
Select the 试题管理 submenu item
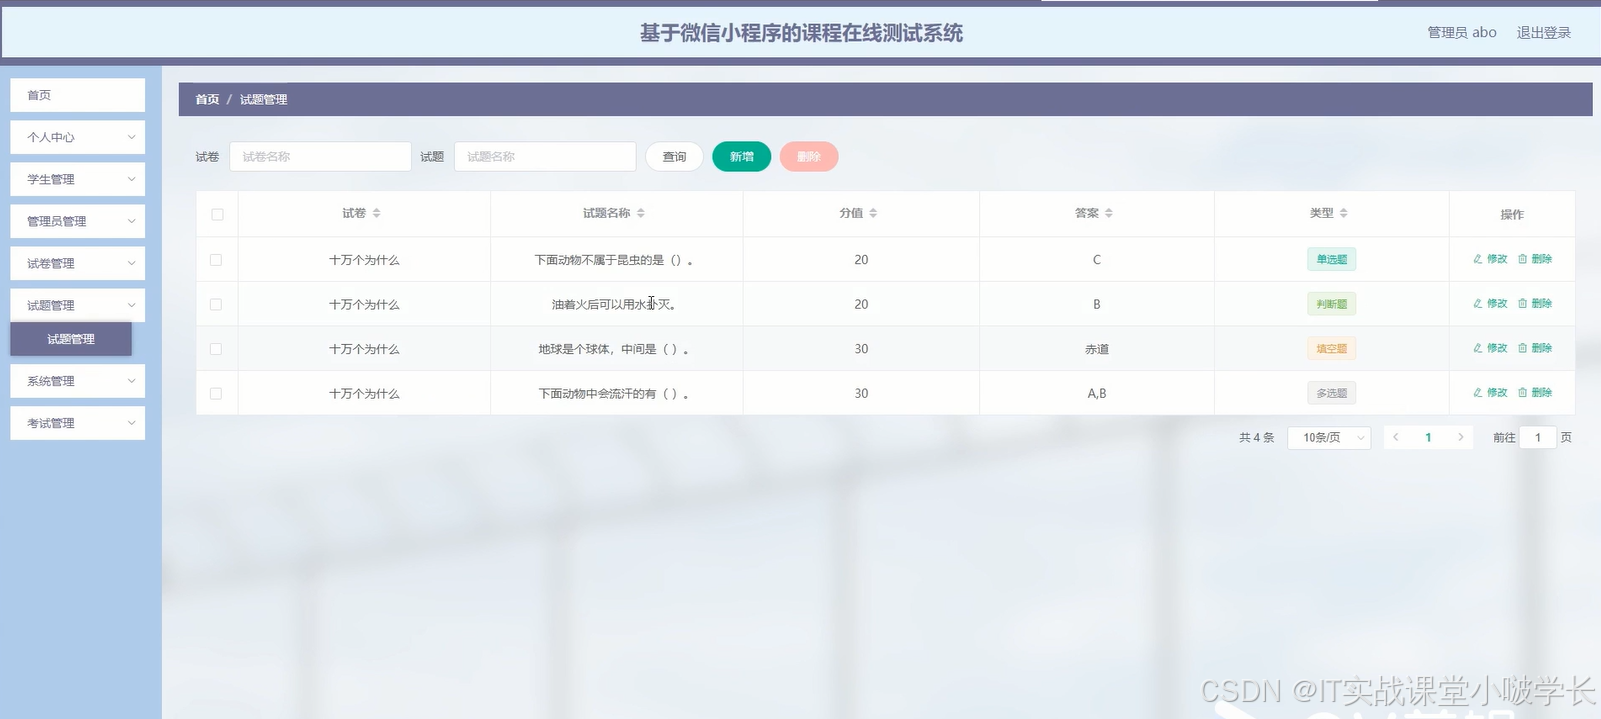click(x=71, y=339)
